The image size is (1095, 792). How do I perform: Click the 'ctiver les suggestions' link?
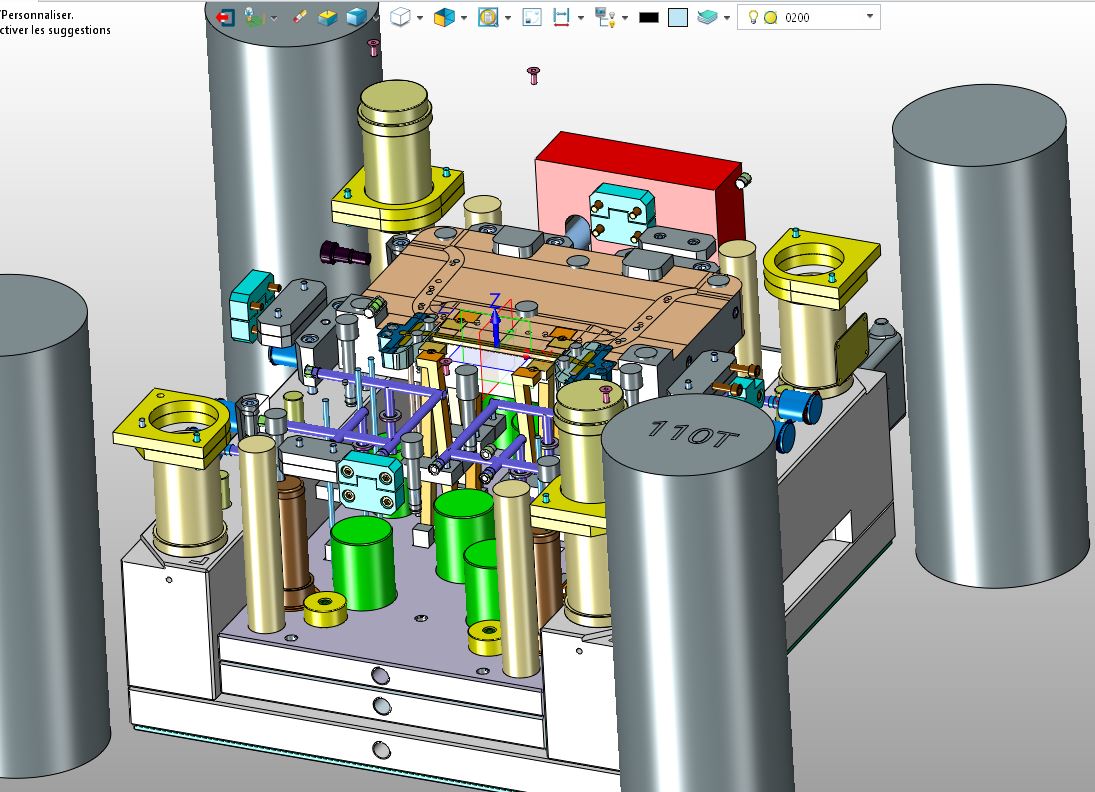(56, 30)
